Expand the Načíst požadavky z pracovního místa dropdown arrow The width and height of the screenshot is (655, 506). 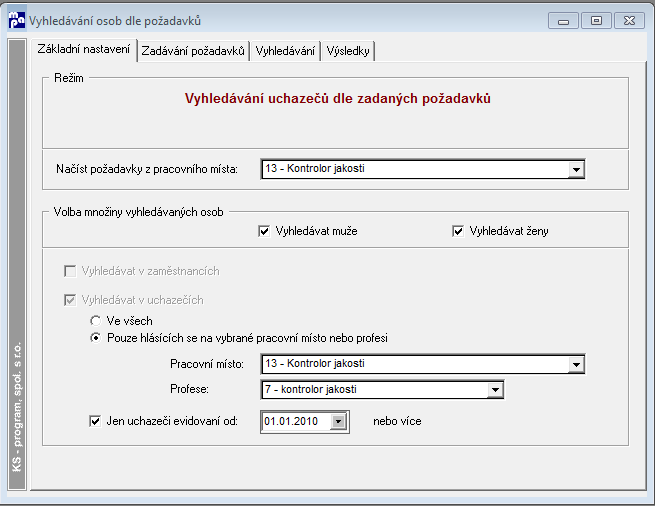tap(576, 169)
